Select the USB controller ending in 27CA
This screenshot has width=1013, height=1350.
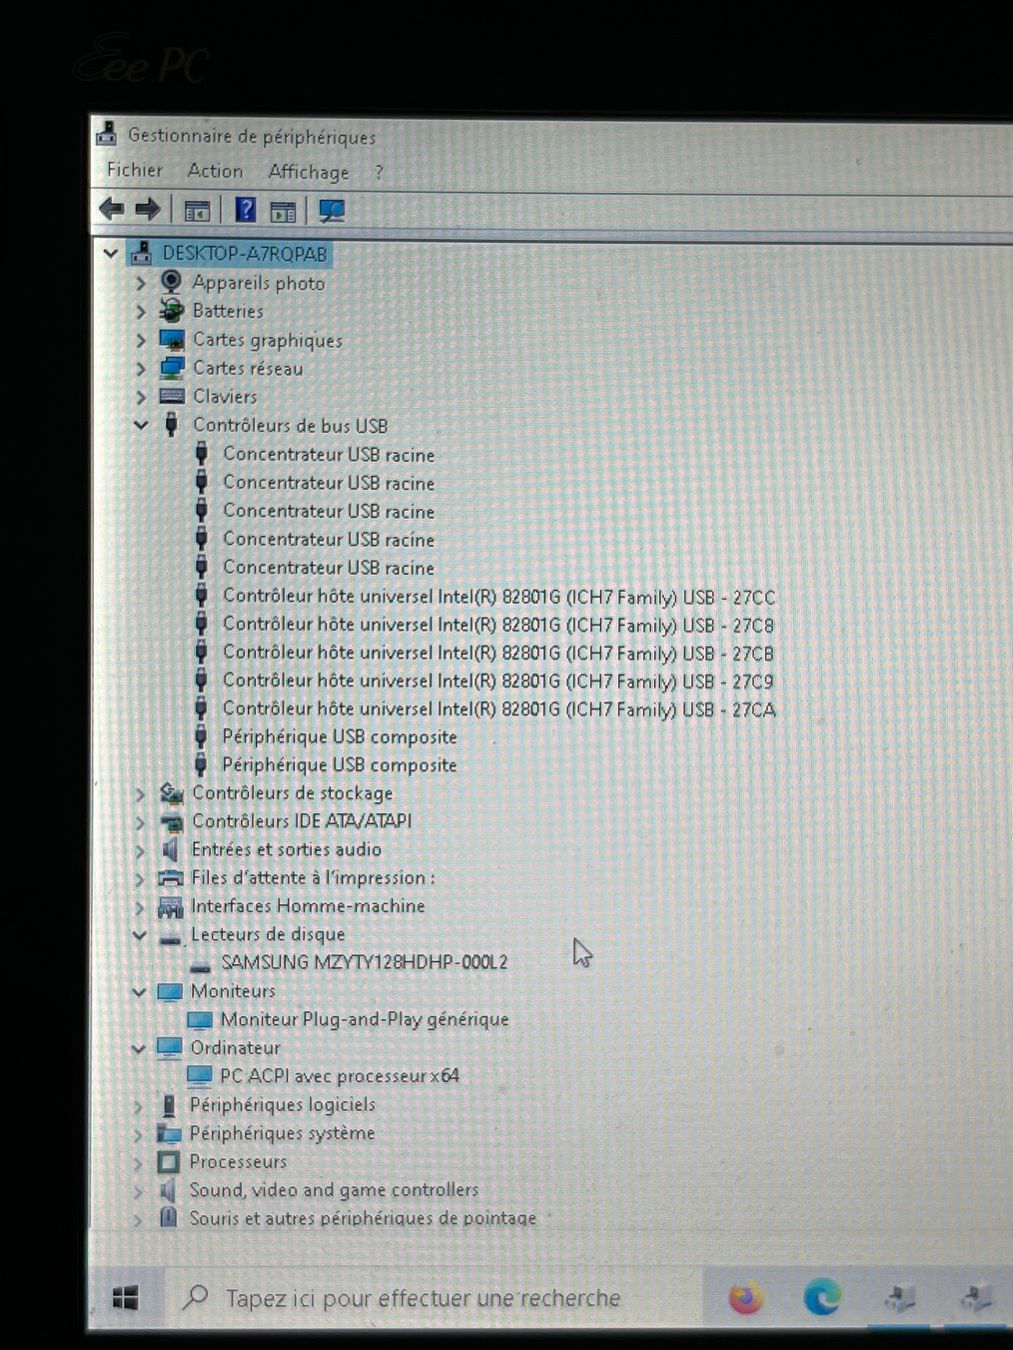point(499,709)
